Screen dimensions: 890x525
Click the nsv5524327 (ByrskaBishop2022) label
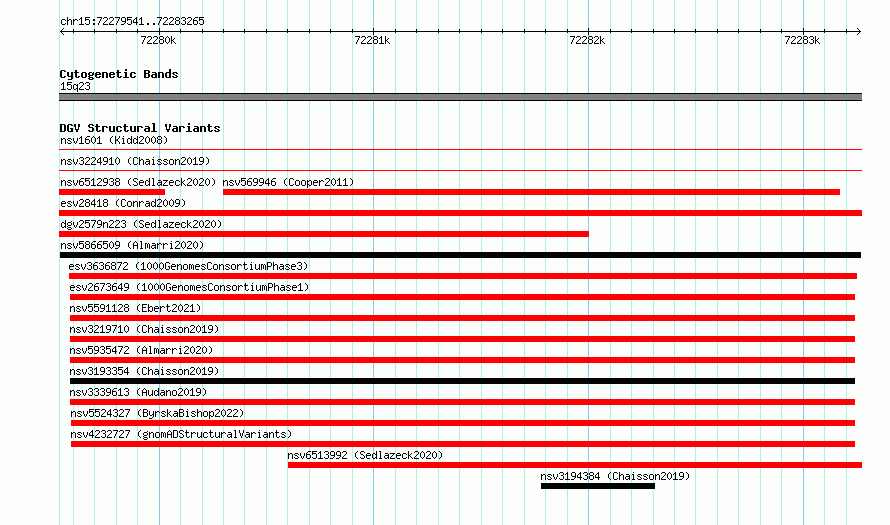(157, 413)
